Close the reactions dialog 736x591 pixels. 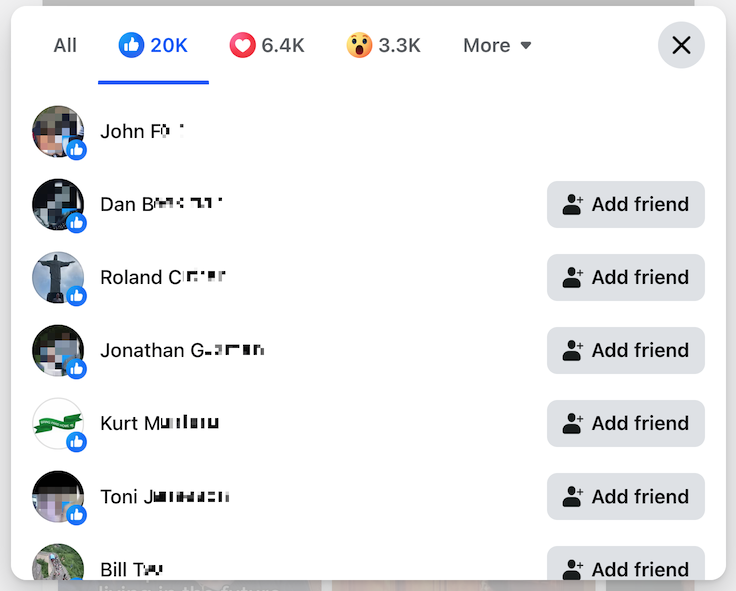(x=681, y=45)
